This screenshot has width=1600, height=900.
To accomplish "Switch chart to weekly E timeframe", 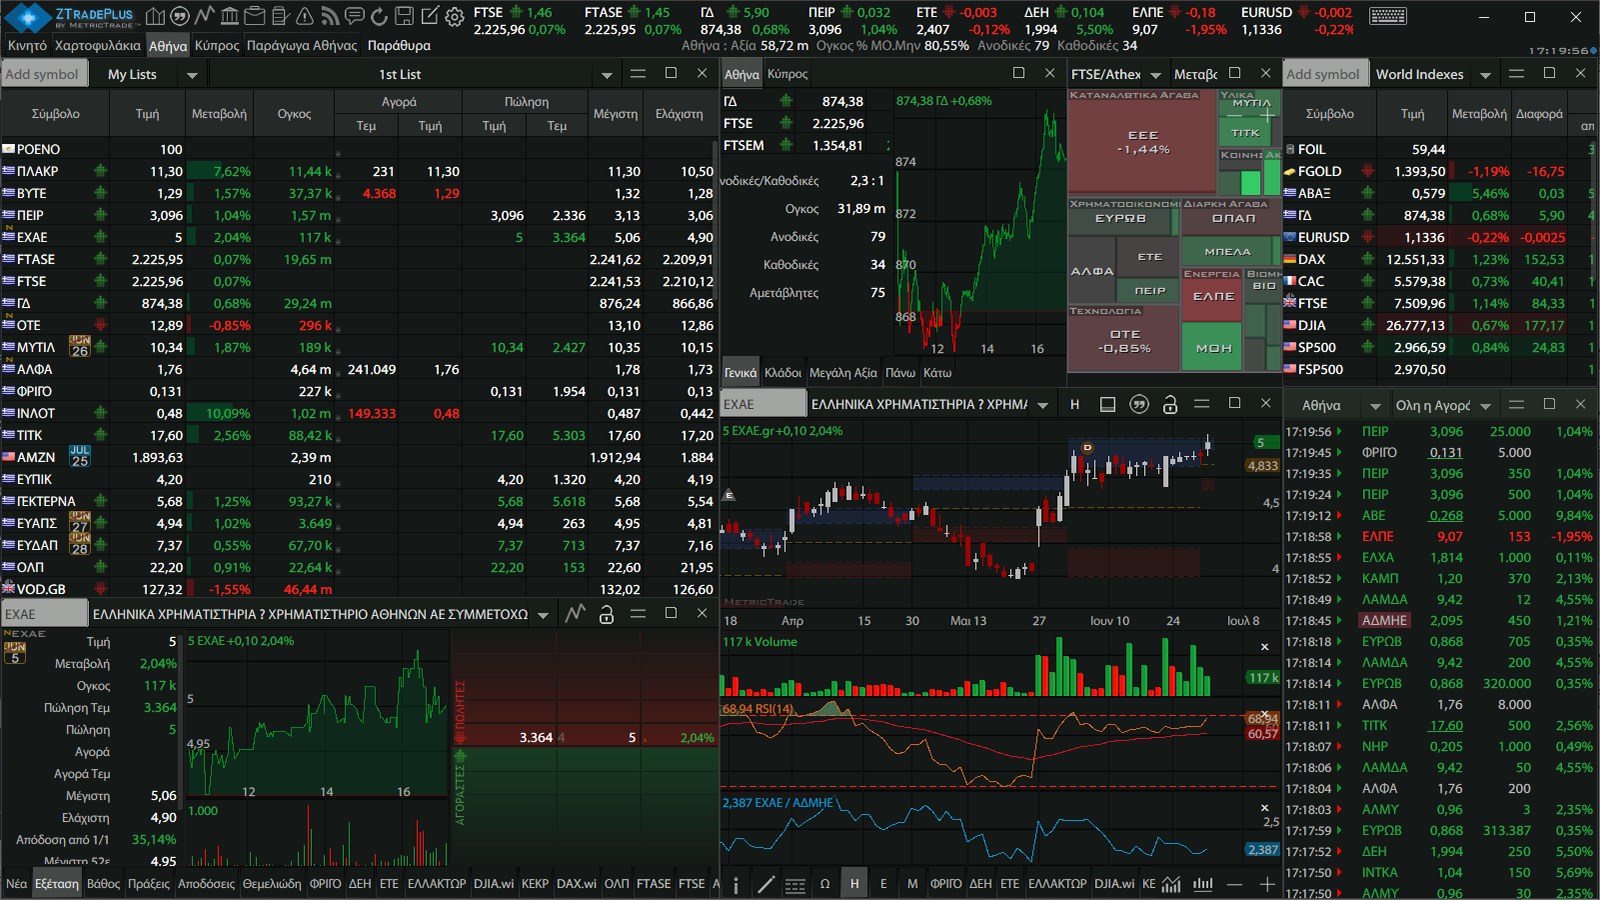I will [x=883, y=884].
